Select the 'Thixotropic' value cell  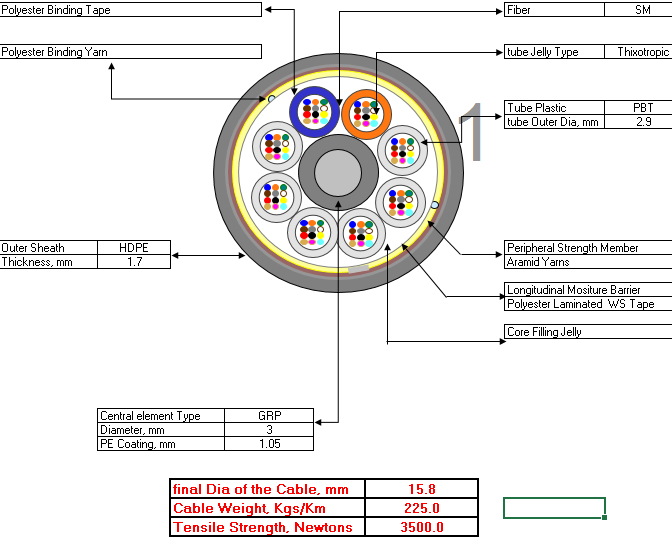point(639,51)
